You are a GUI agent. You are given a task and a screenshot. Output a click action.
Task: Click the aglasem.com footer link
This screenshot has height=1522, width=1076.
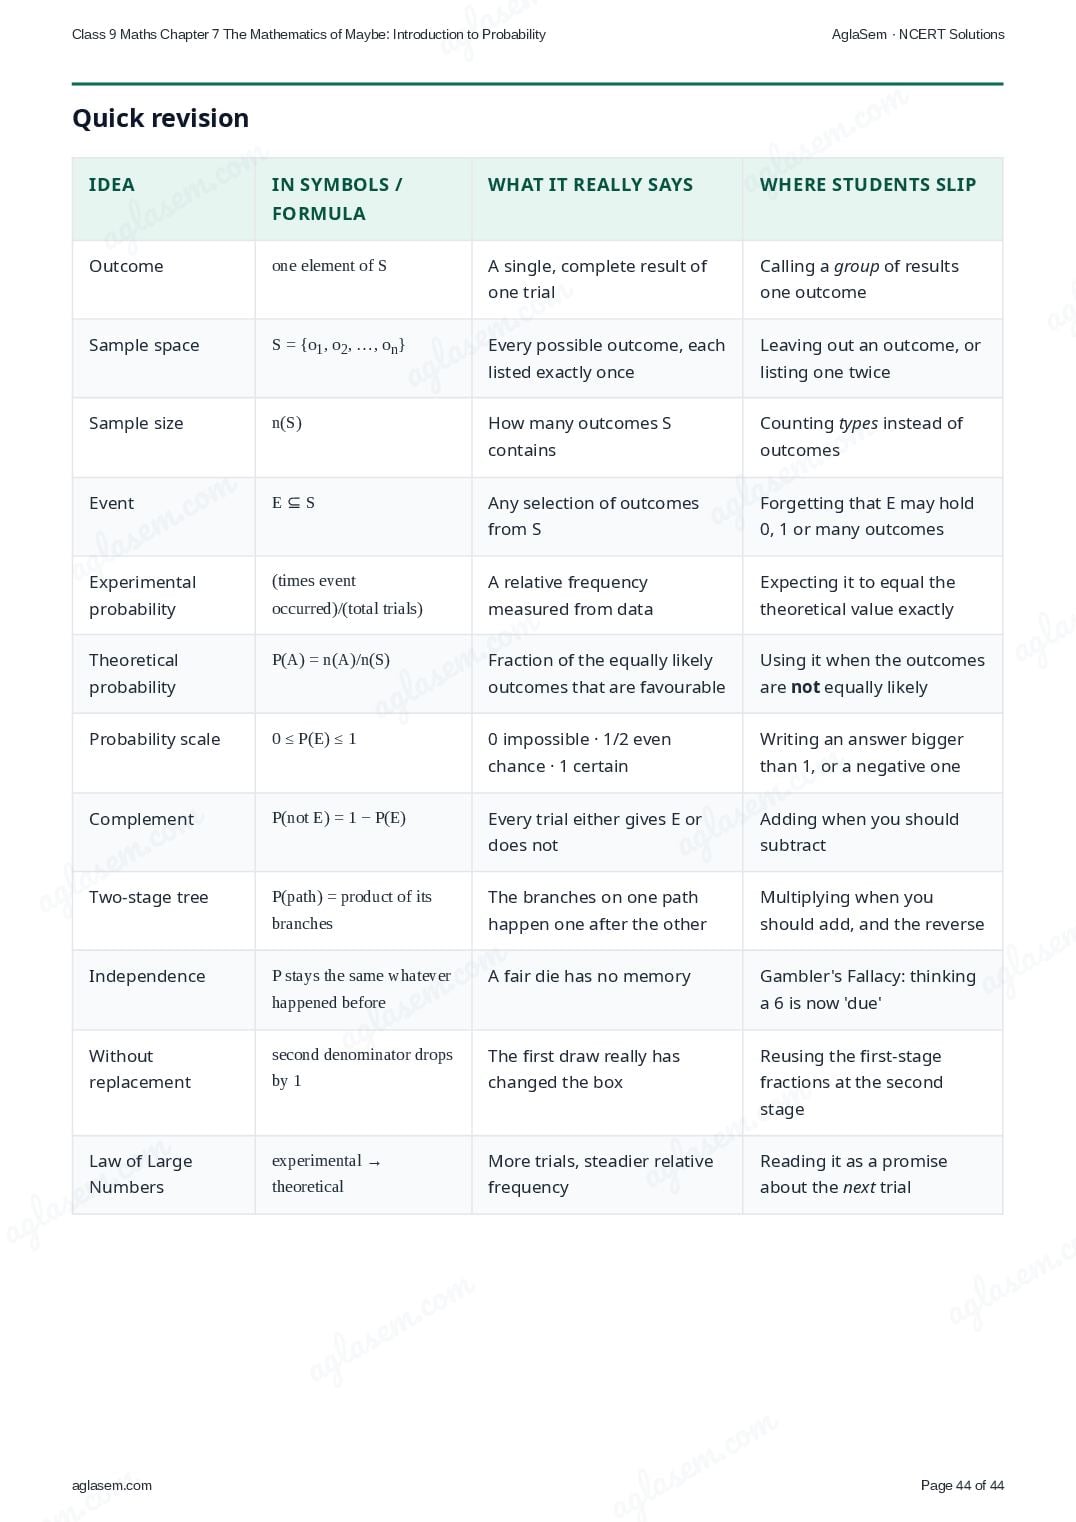[x=112, y=1485]
